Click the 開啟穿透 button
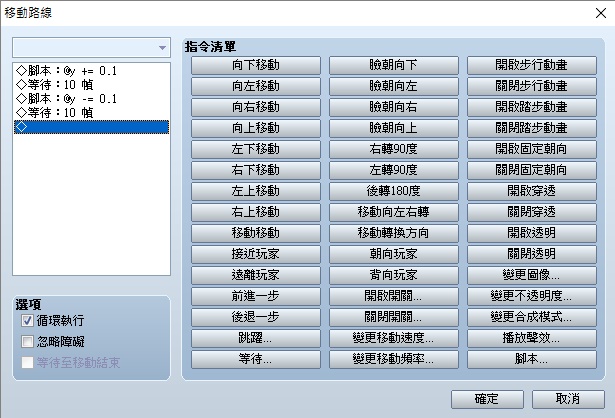The width and height of the screenshot is (615, 418). (532, 191)
